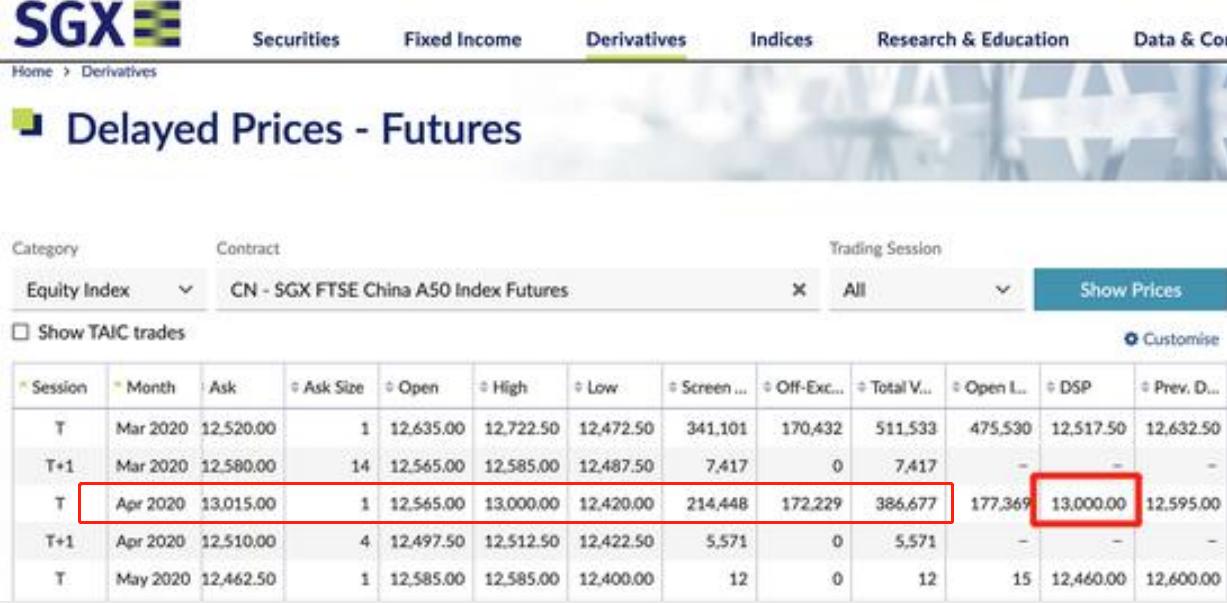This screenshot has height=603, width=1227.
Task: Select the Indices menu item
Action: click(x=781, y=40)
